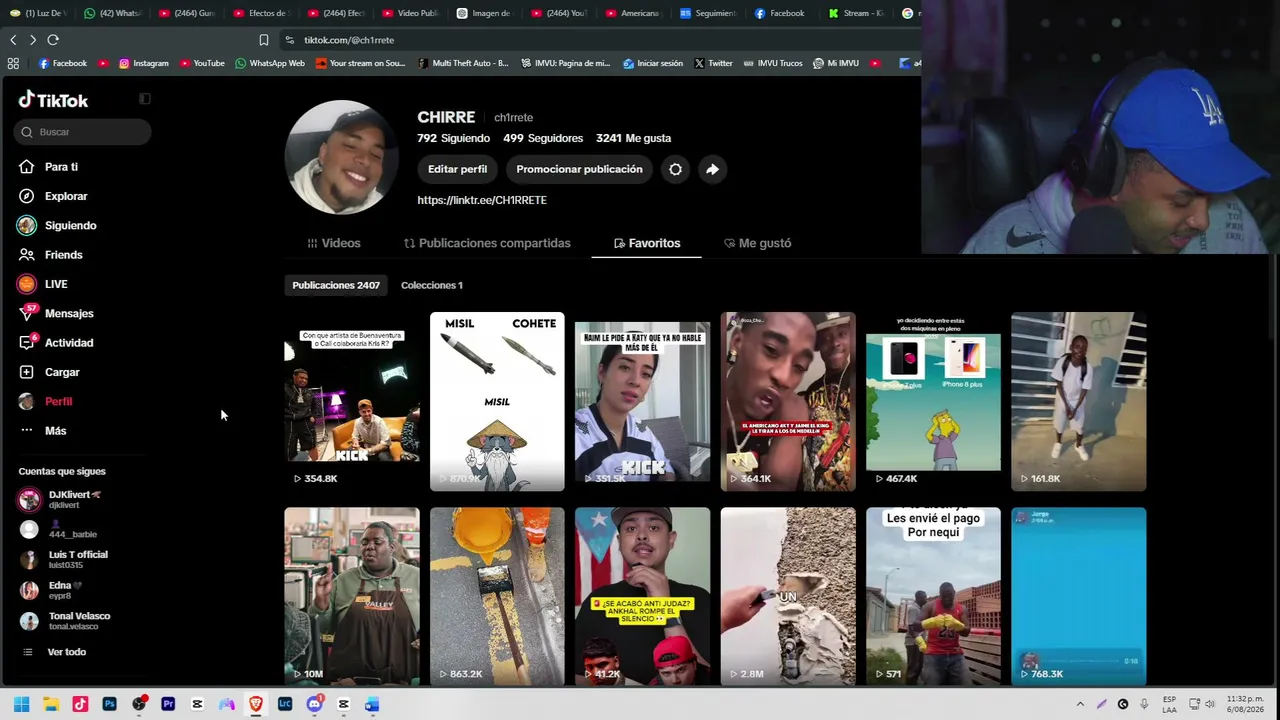
Task: Open the Windows Start menu
Action: click(21, 704)
